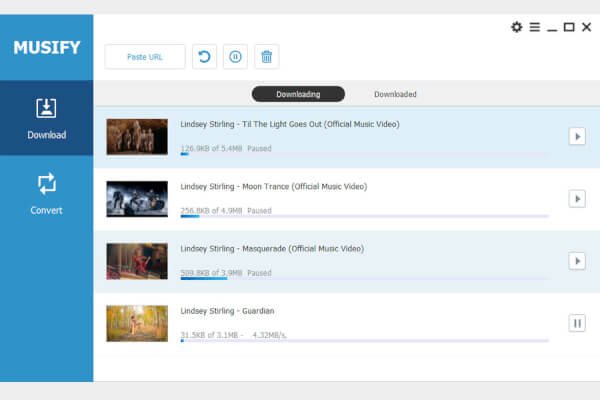This screenshot has width=600, height=400.
Task: Select title 'Lindsey Stirling - Guardian'
Action: tap(227, 311)
